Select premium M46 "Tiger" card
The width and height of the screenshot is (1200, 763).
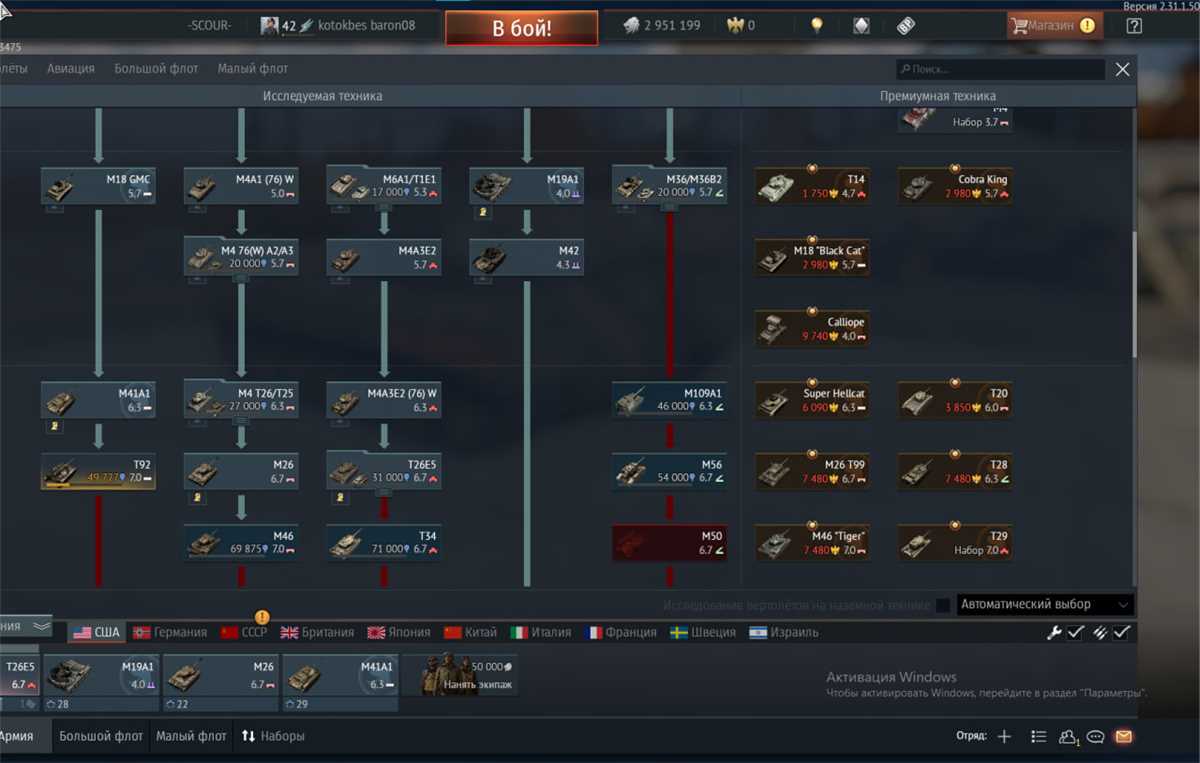[812, 543]
